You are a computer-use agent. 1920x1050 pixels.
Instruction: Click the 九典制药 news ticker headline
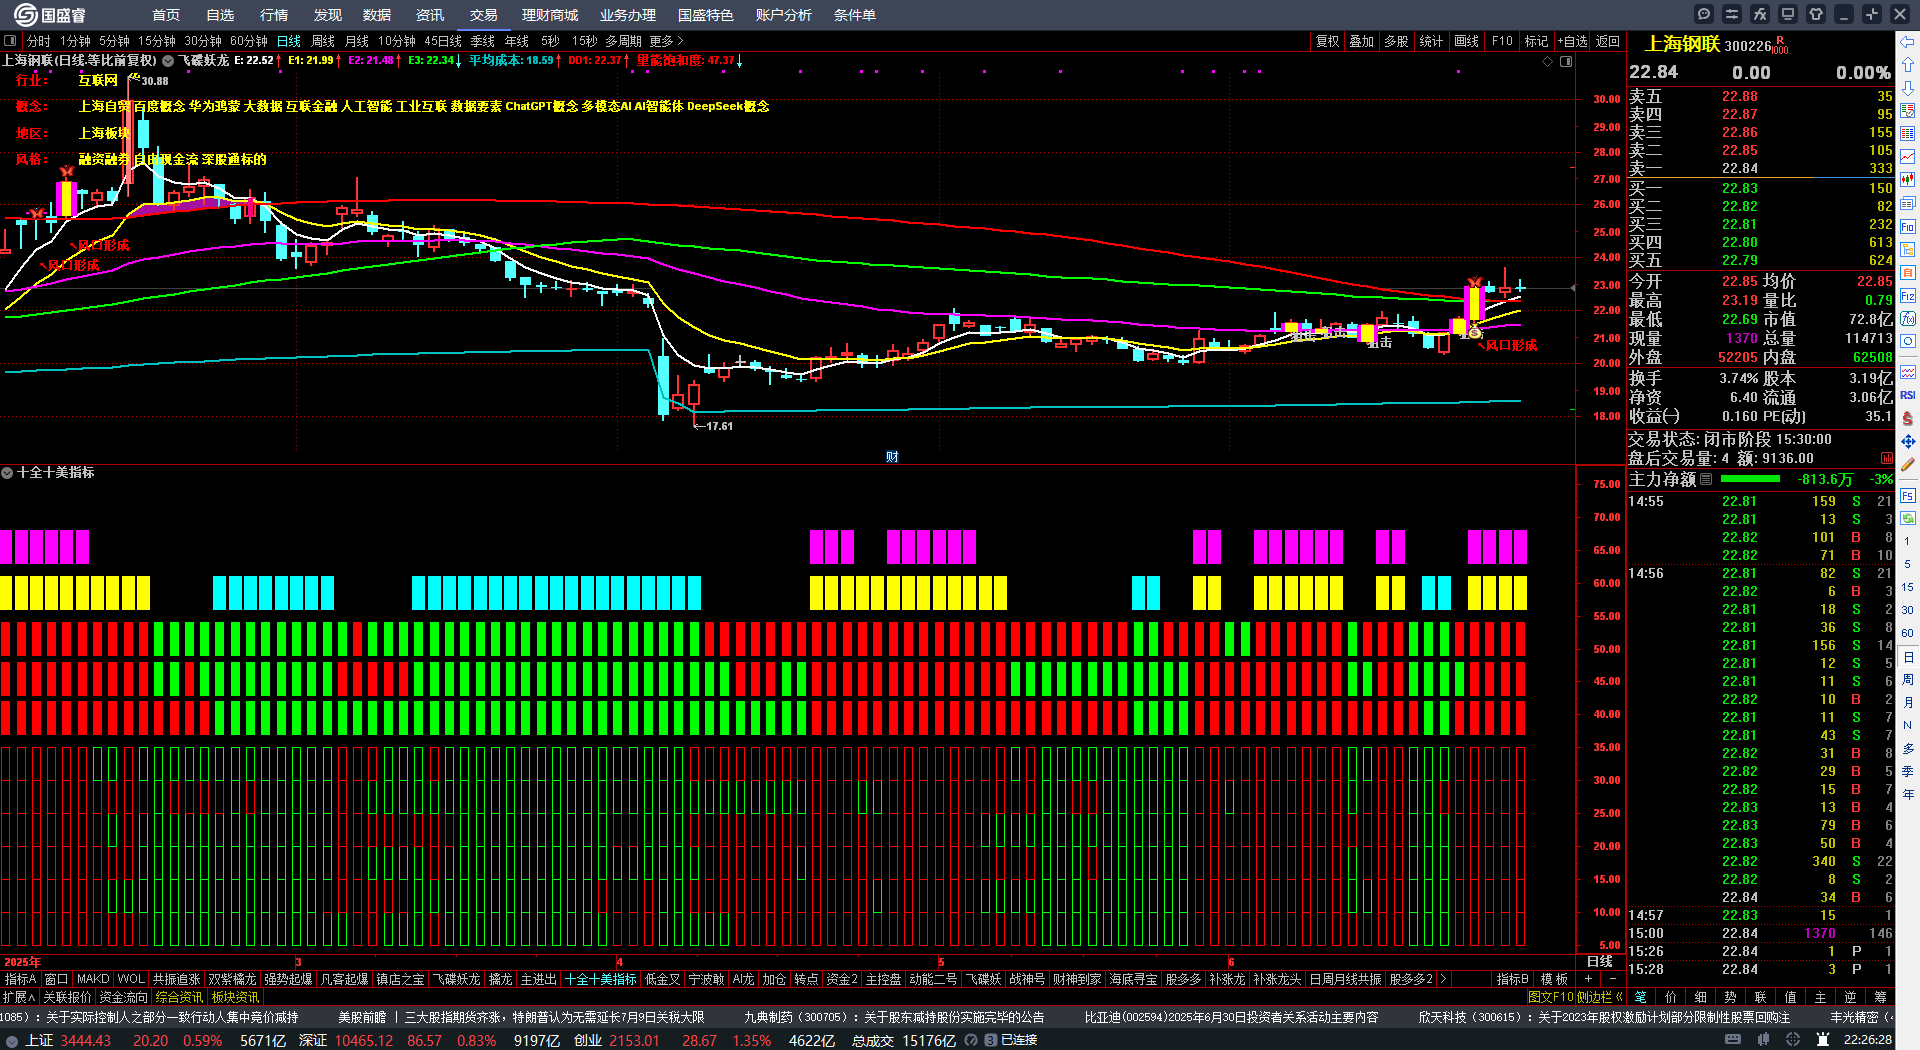[894, 1017]
